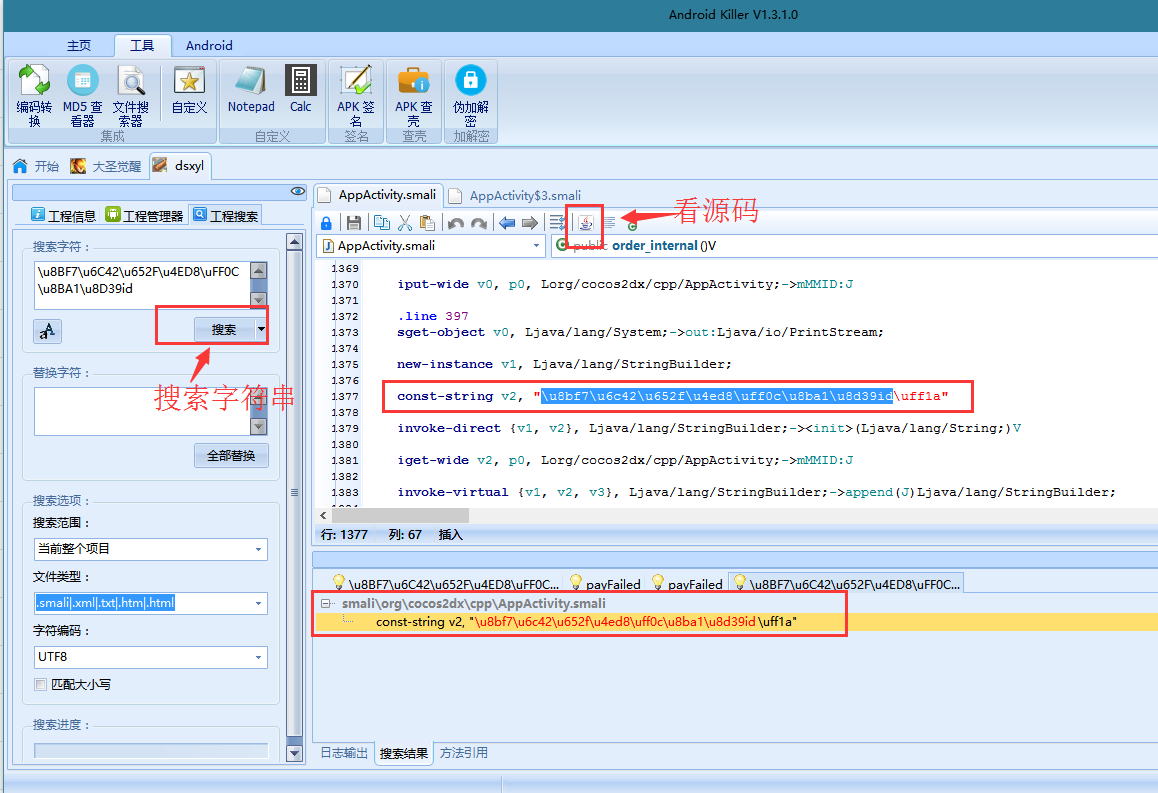Open Notepad from the ribbon

tap(251, 89)
